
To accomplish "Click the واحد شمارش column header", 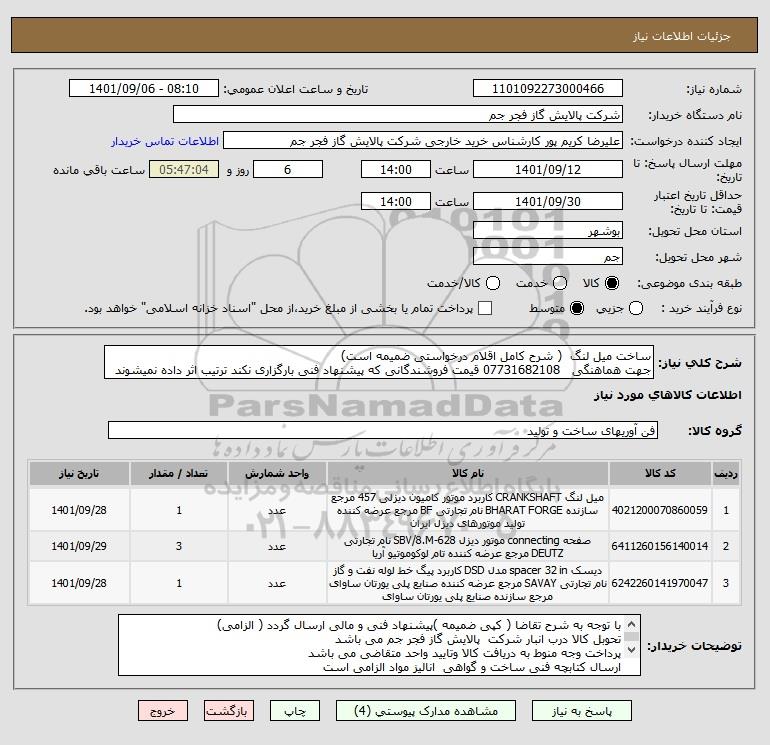I will 277,473.
